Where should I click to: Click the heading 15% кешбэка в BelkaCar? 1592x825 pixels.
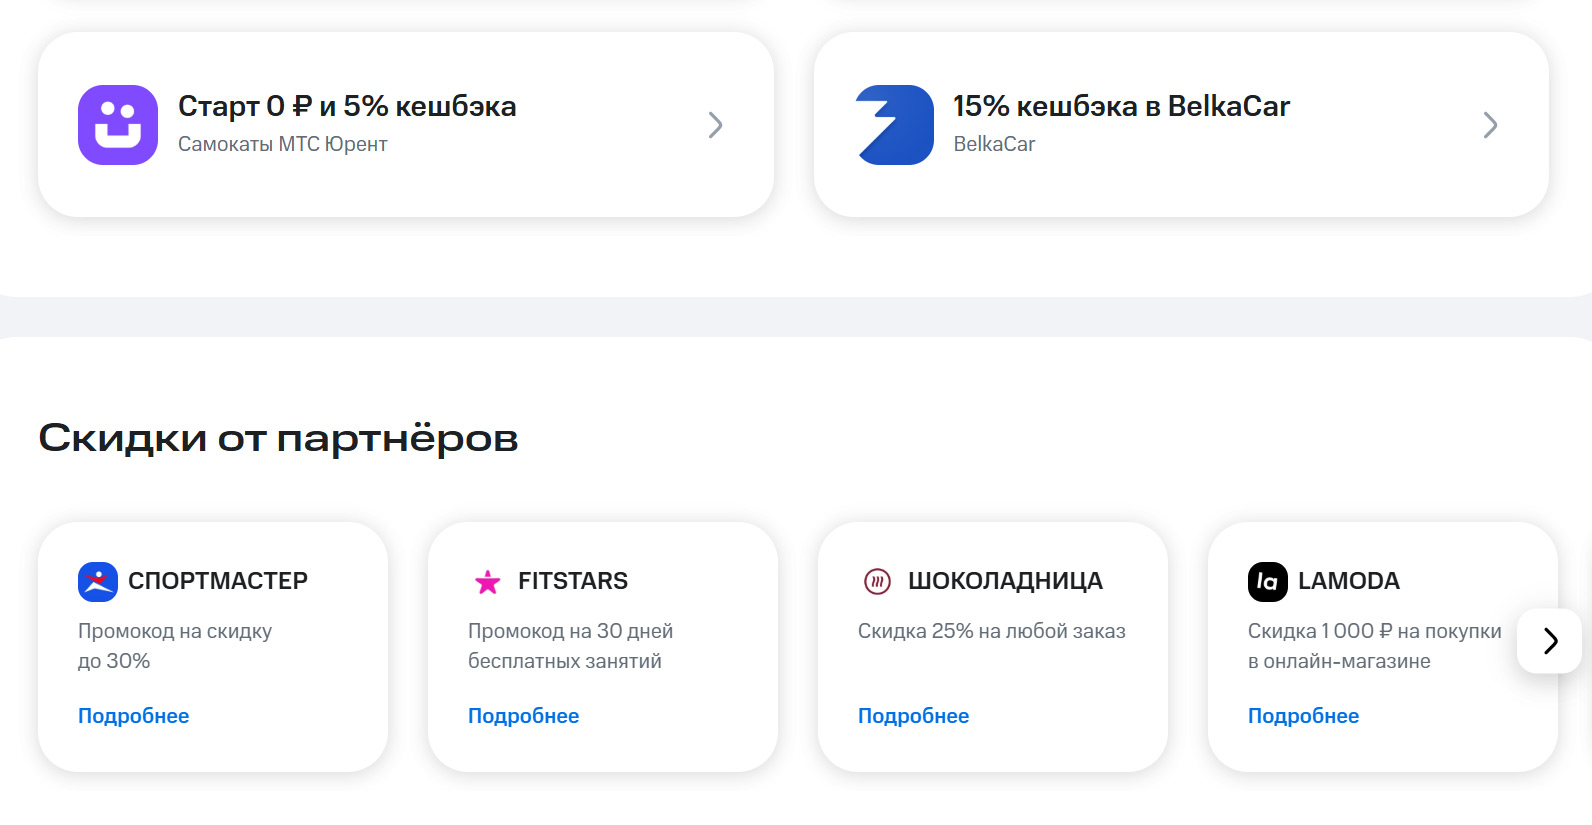coord(1121,106)
